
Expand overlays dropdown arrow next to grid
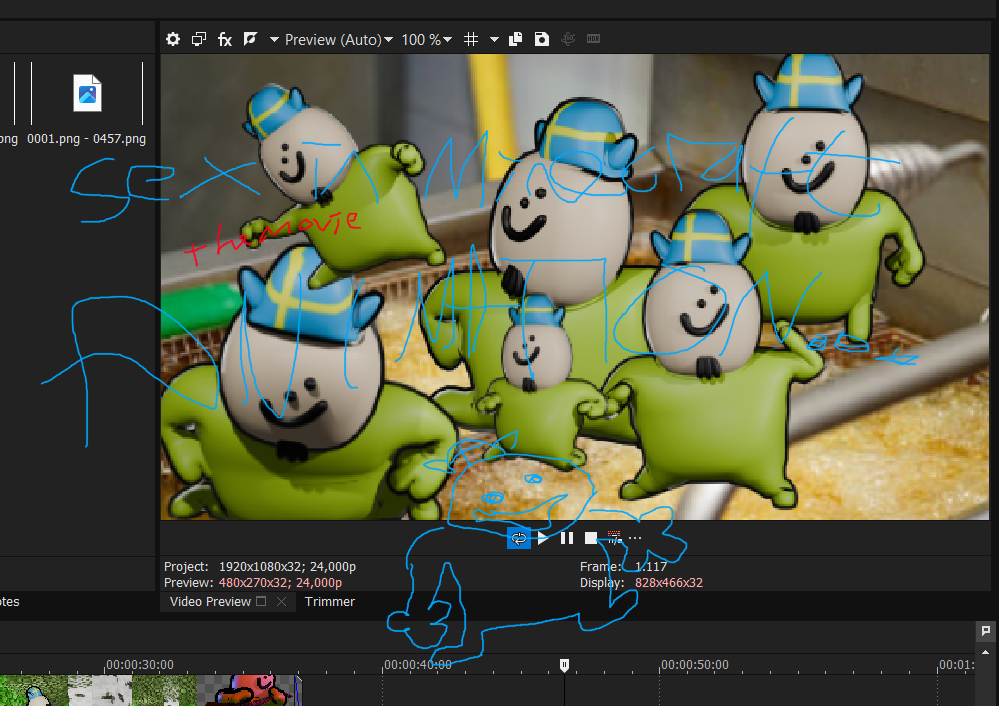[494, 40]
